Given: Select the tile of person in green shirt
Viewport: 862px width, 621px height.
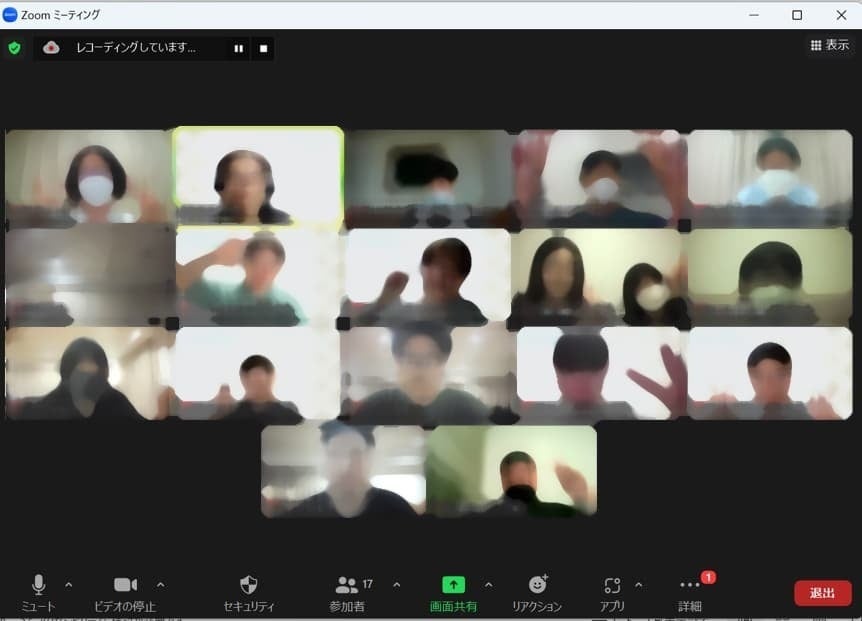Looking at the screenshot, I should click(258, 278).
